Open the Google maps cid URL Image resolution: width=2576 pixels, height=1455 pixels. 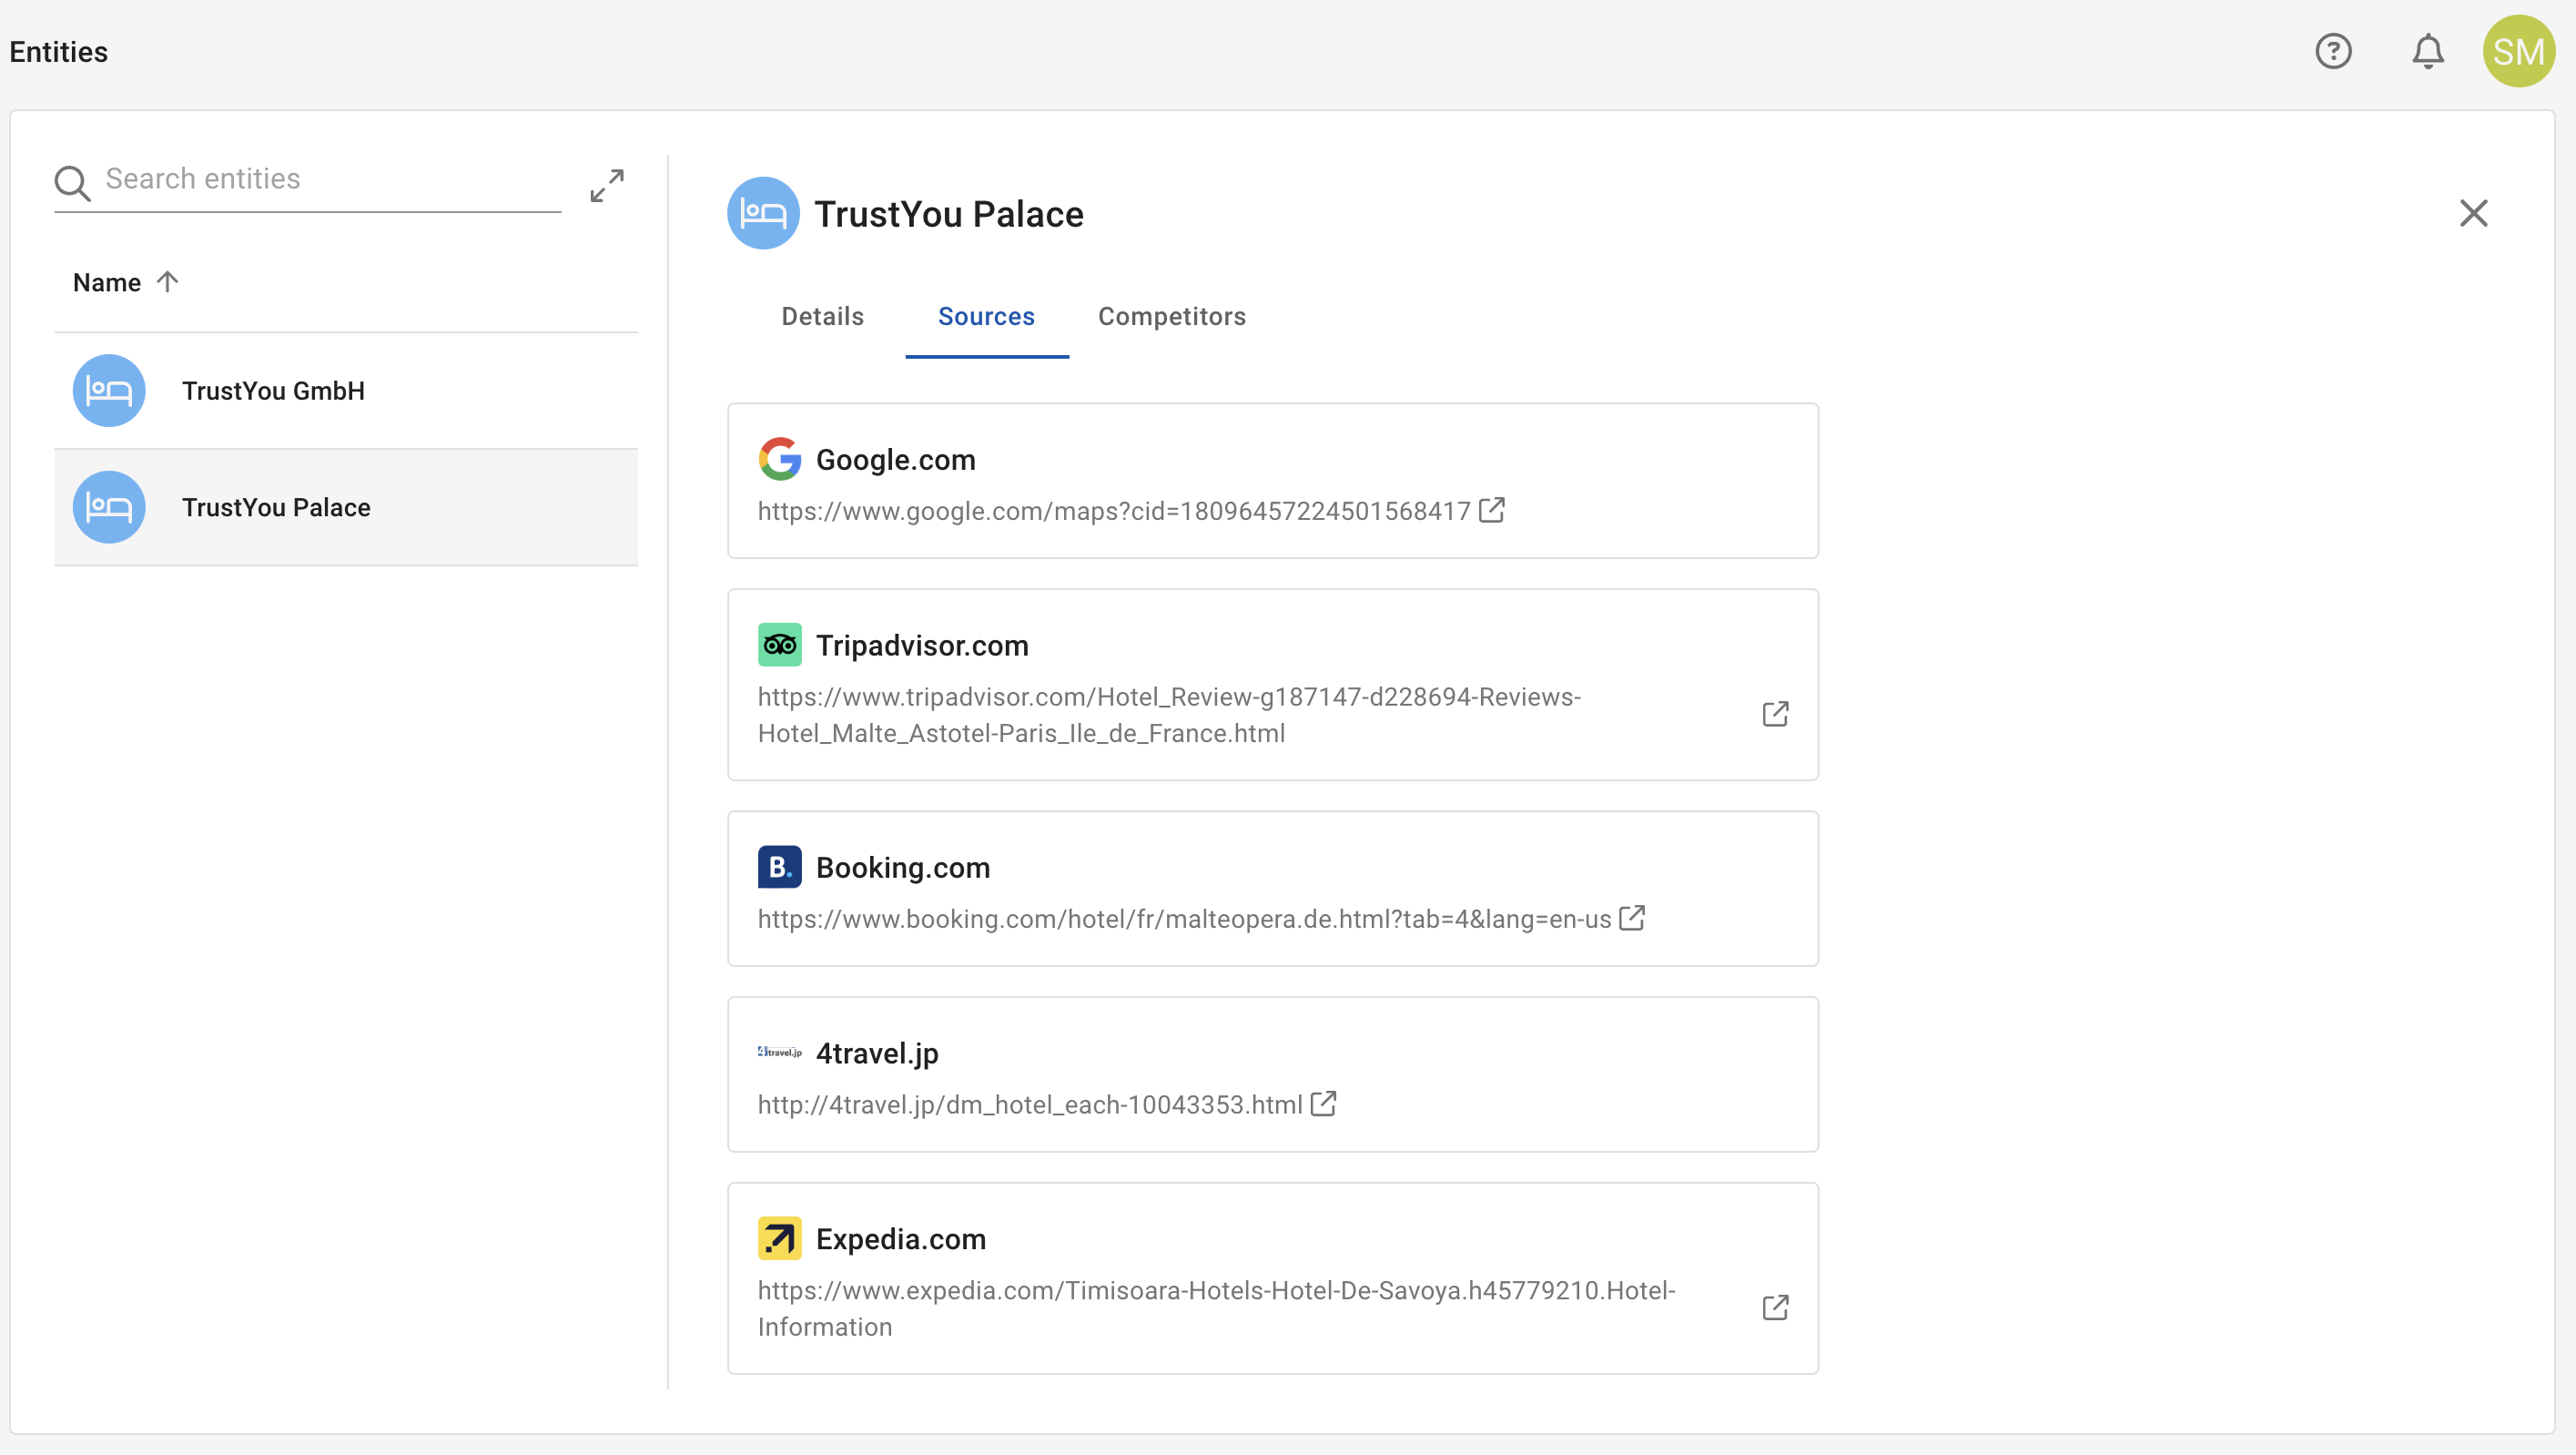point(1114,511)
